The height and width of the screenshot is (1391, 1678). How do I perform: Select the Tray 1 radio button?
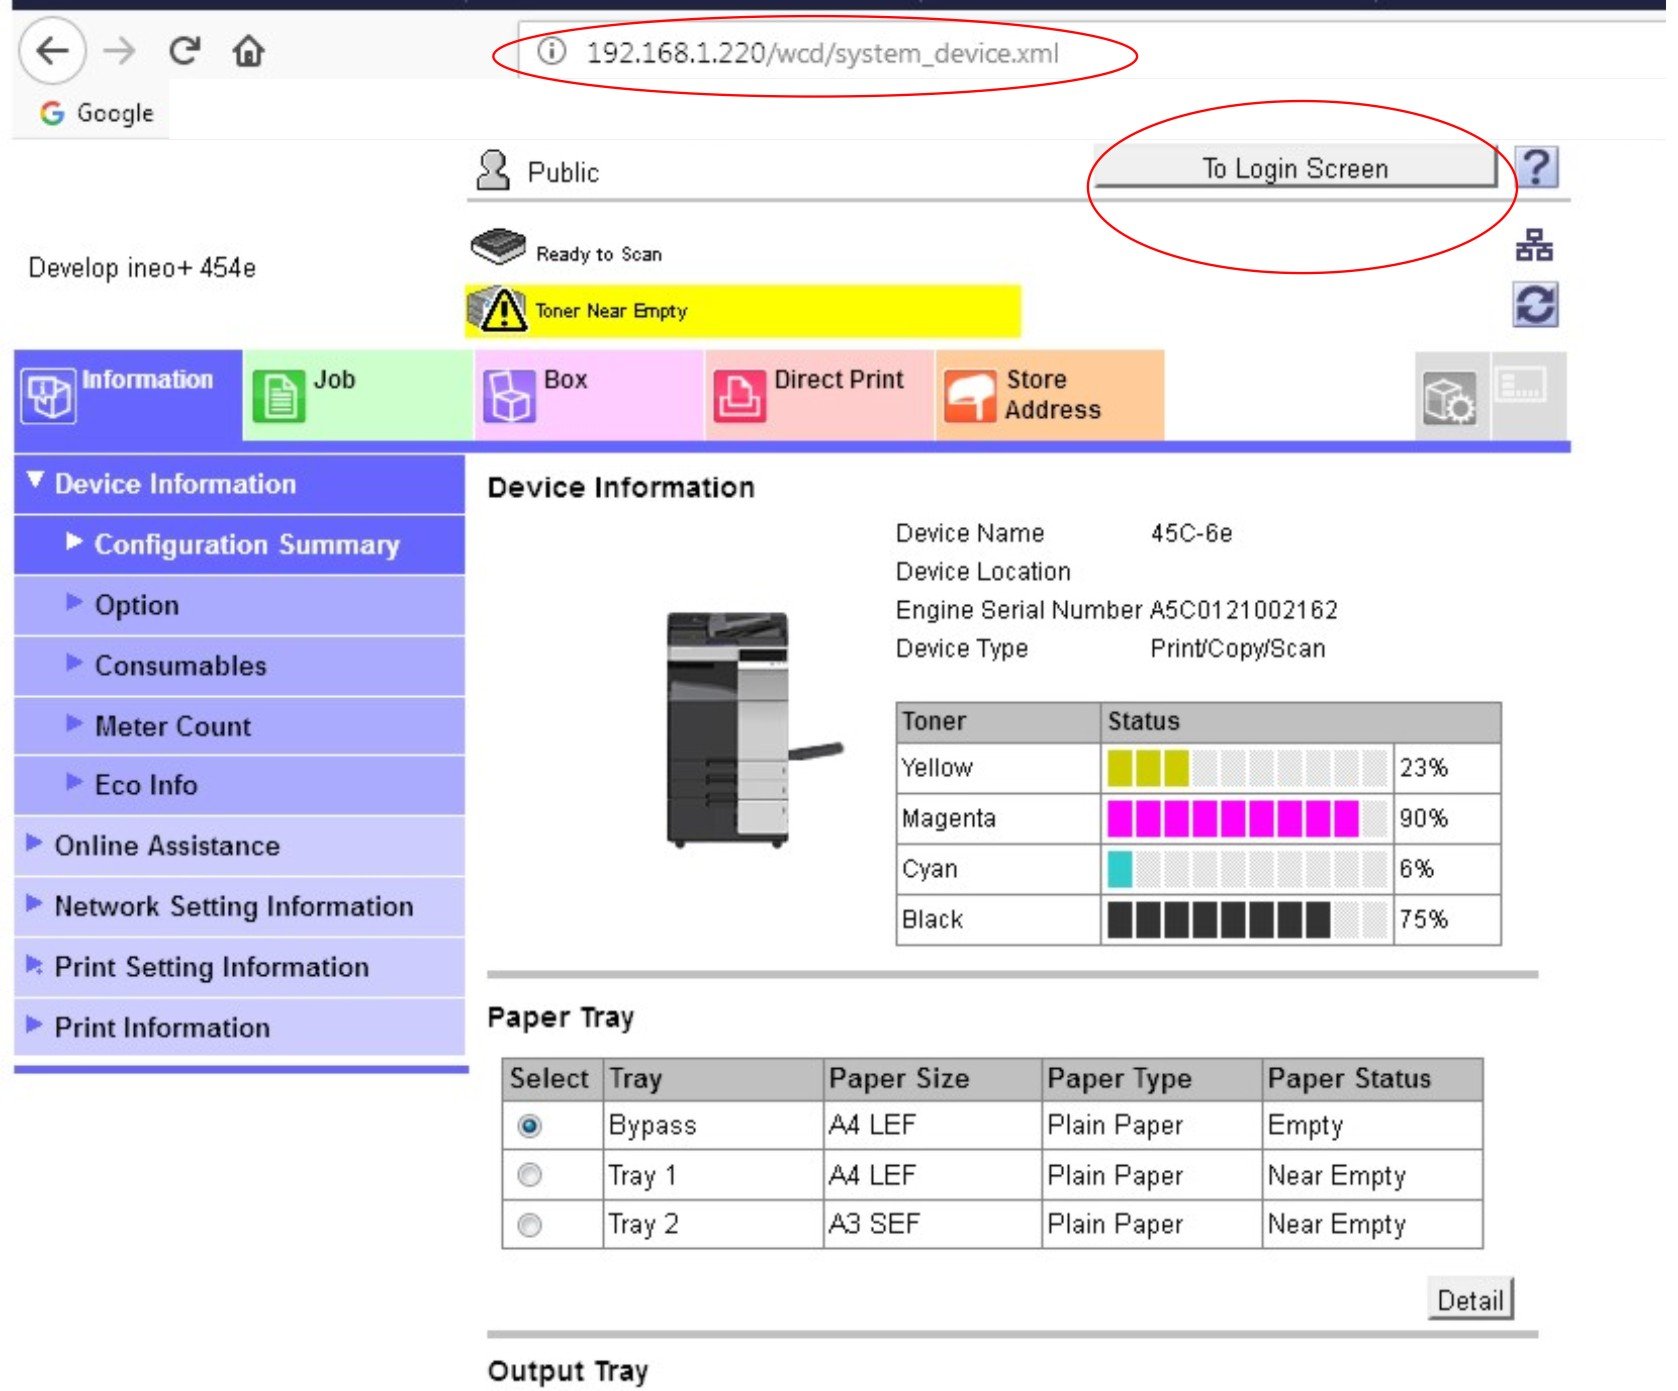530,1175
